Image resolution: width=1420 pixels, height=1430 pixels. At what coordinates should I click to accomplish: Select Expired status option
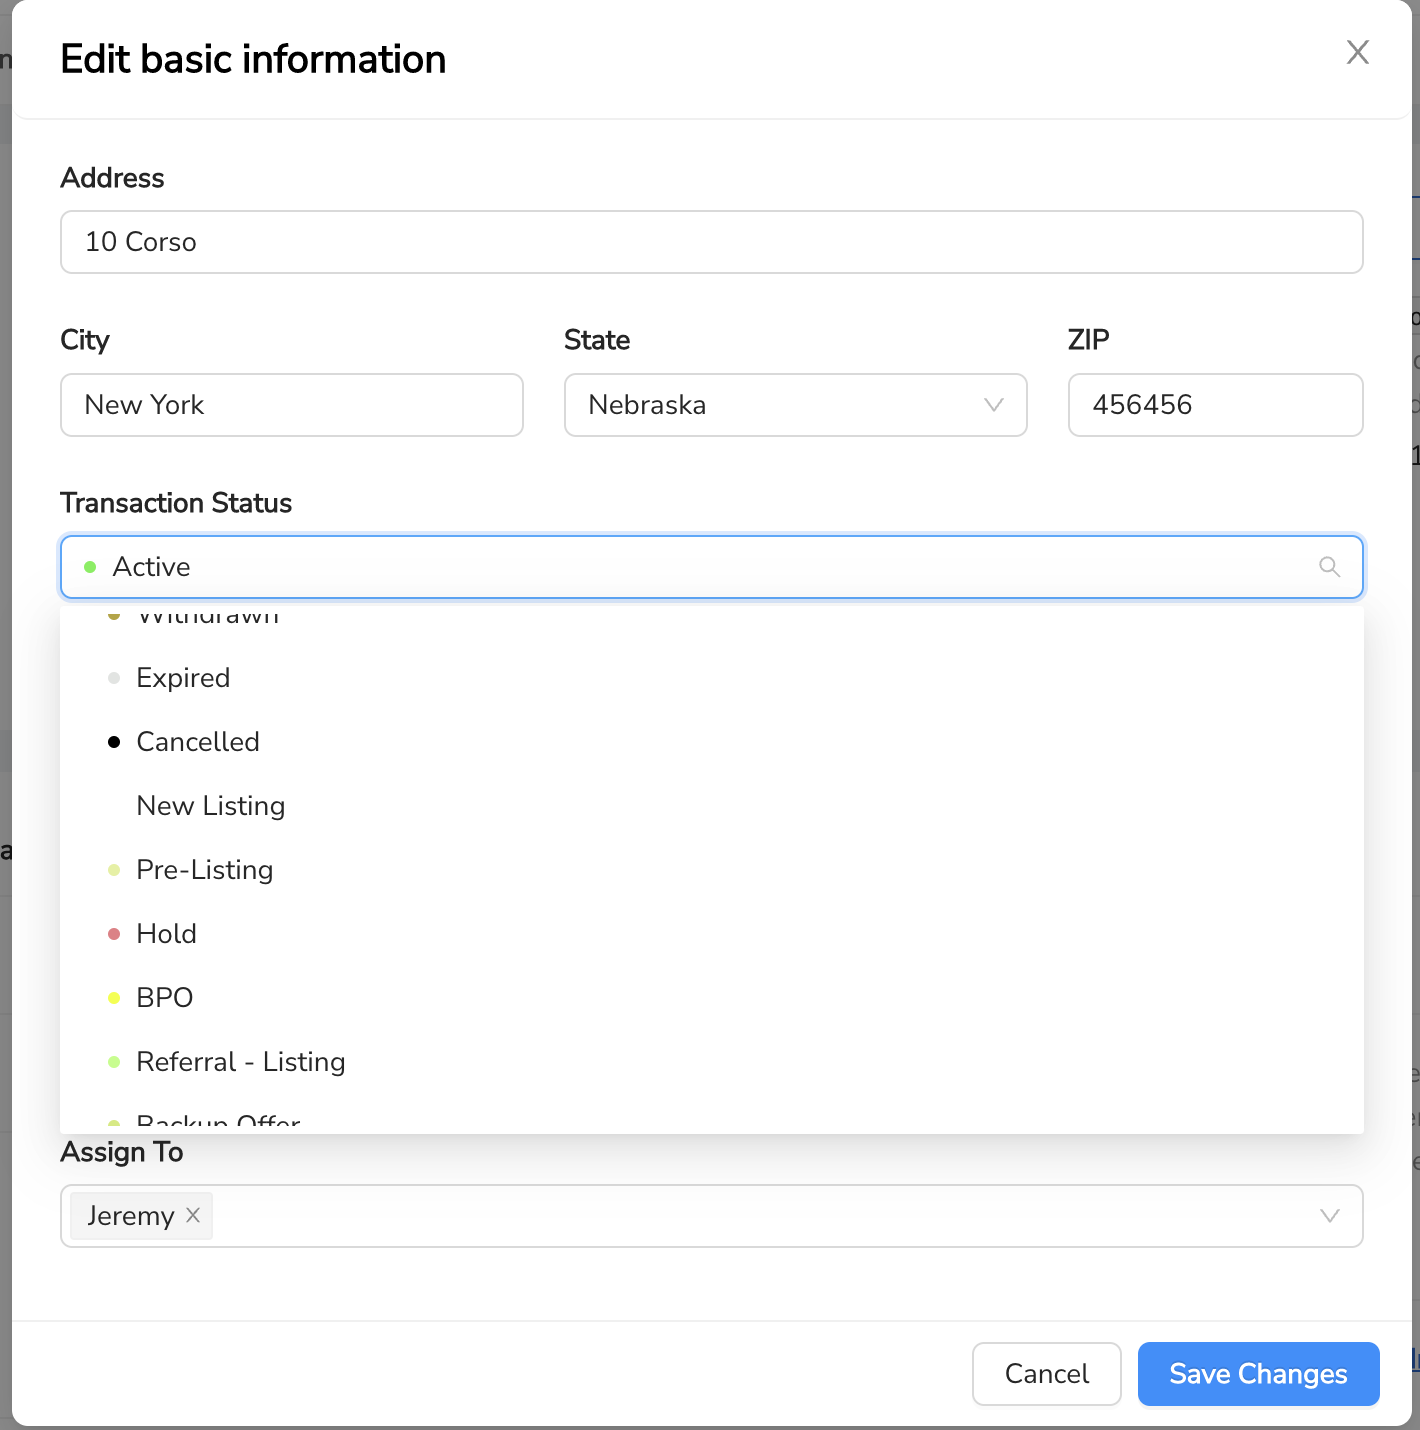coord(712,678)
